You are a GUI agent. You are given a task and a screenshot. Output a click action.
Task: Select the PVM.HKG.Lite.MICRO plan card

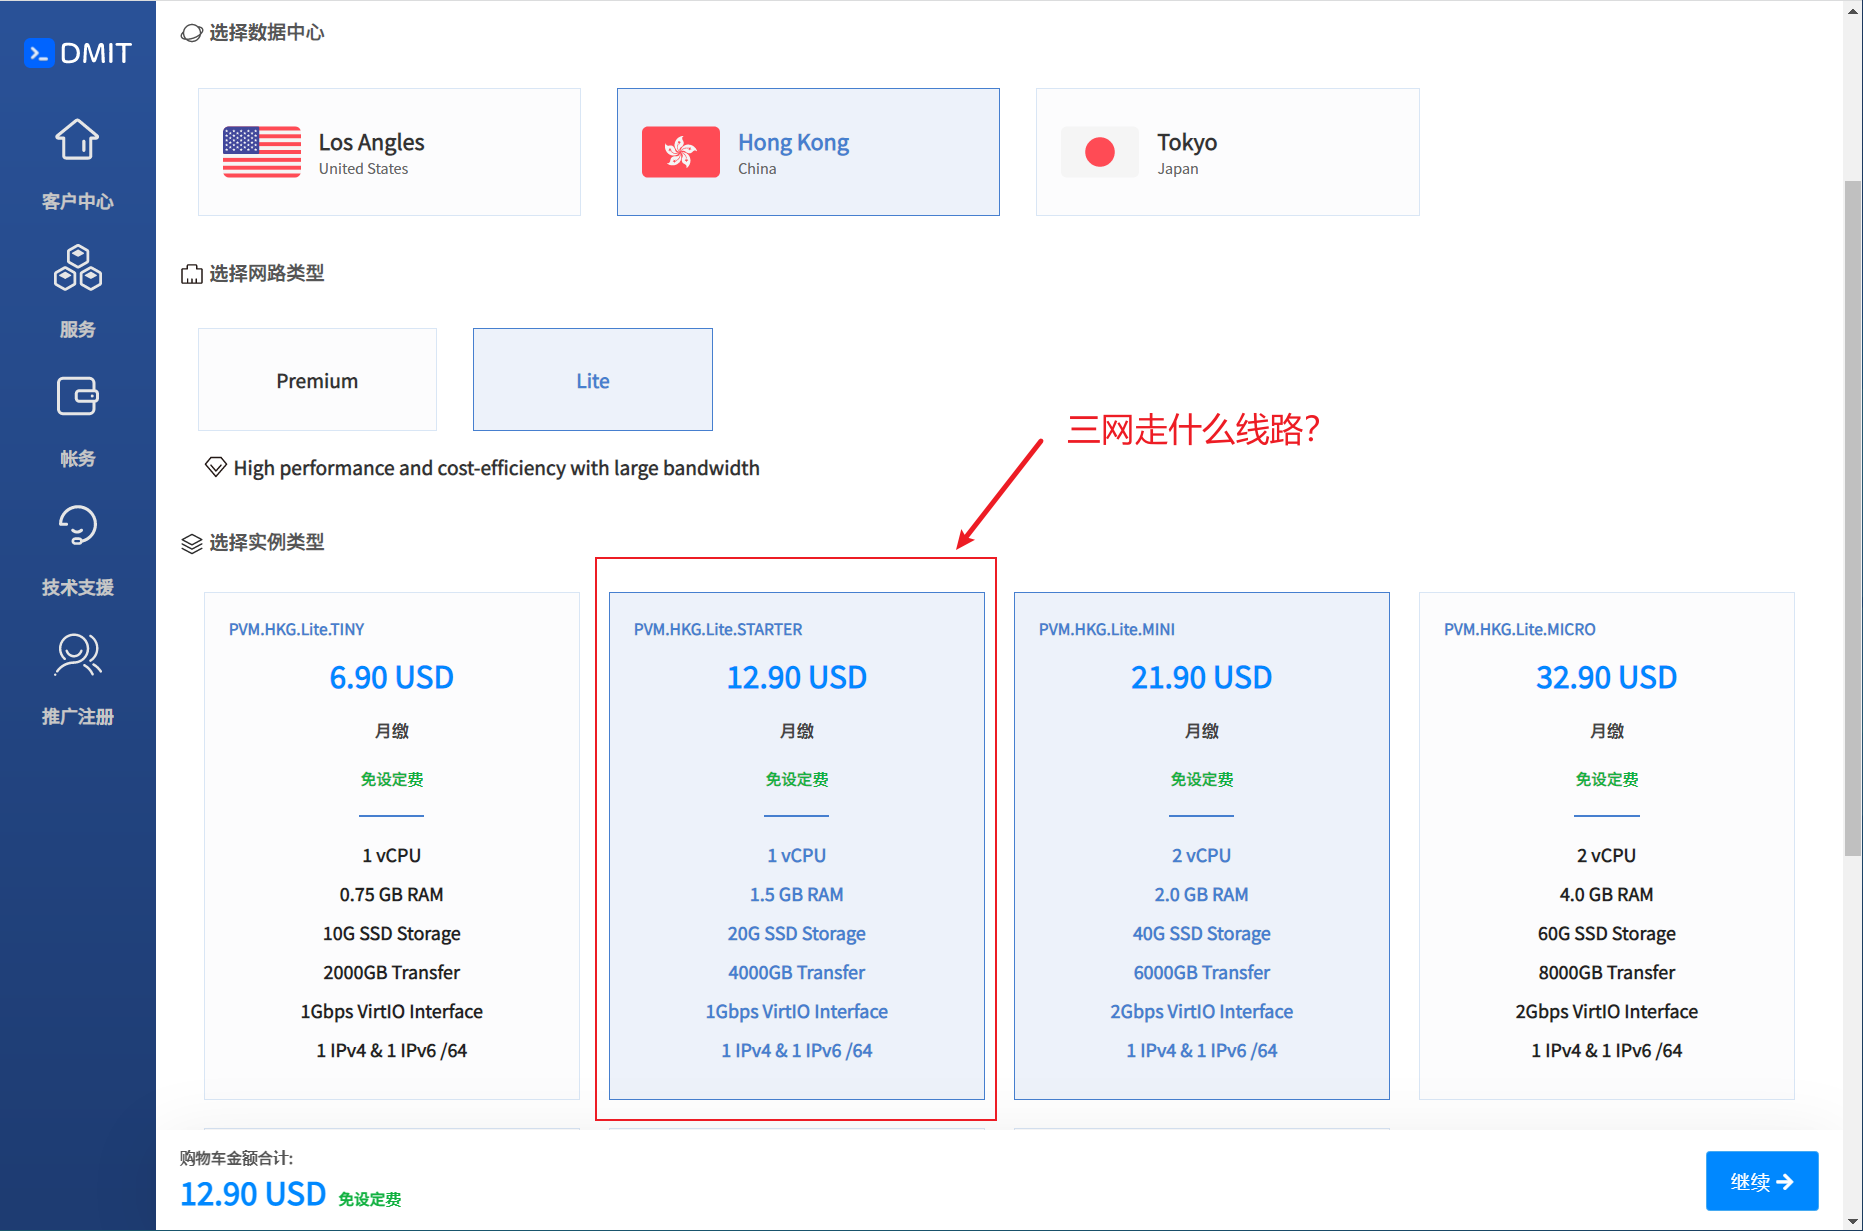[1607, 846]
